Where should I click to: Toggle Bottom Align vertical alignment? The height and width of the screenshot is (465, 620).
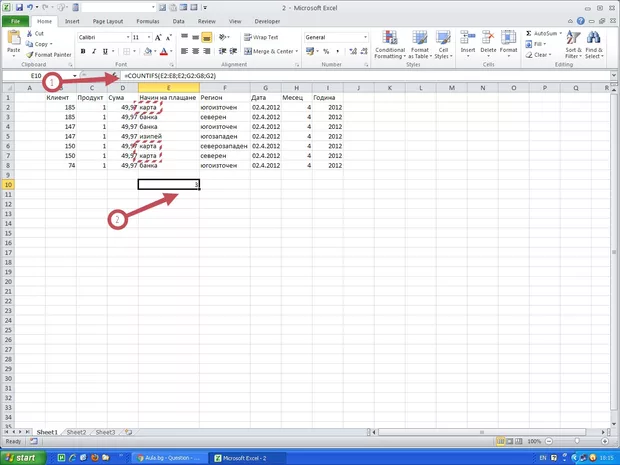click(x=206, y=37)
